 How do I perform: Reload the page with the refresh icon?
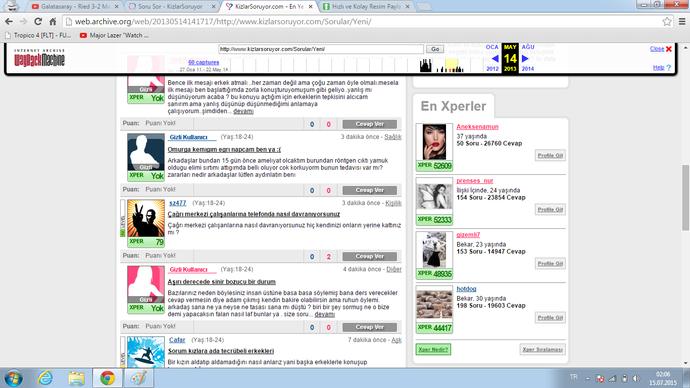[x=38, y=22]
